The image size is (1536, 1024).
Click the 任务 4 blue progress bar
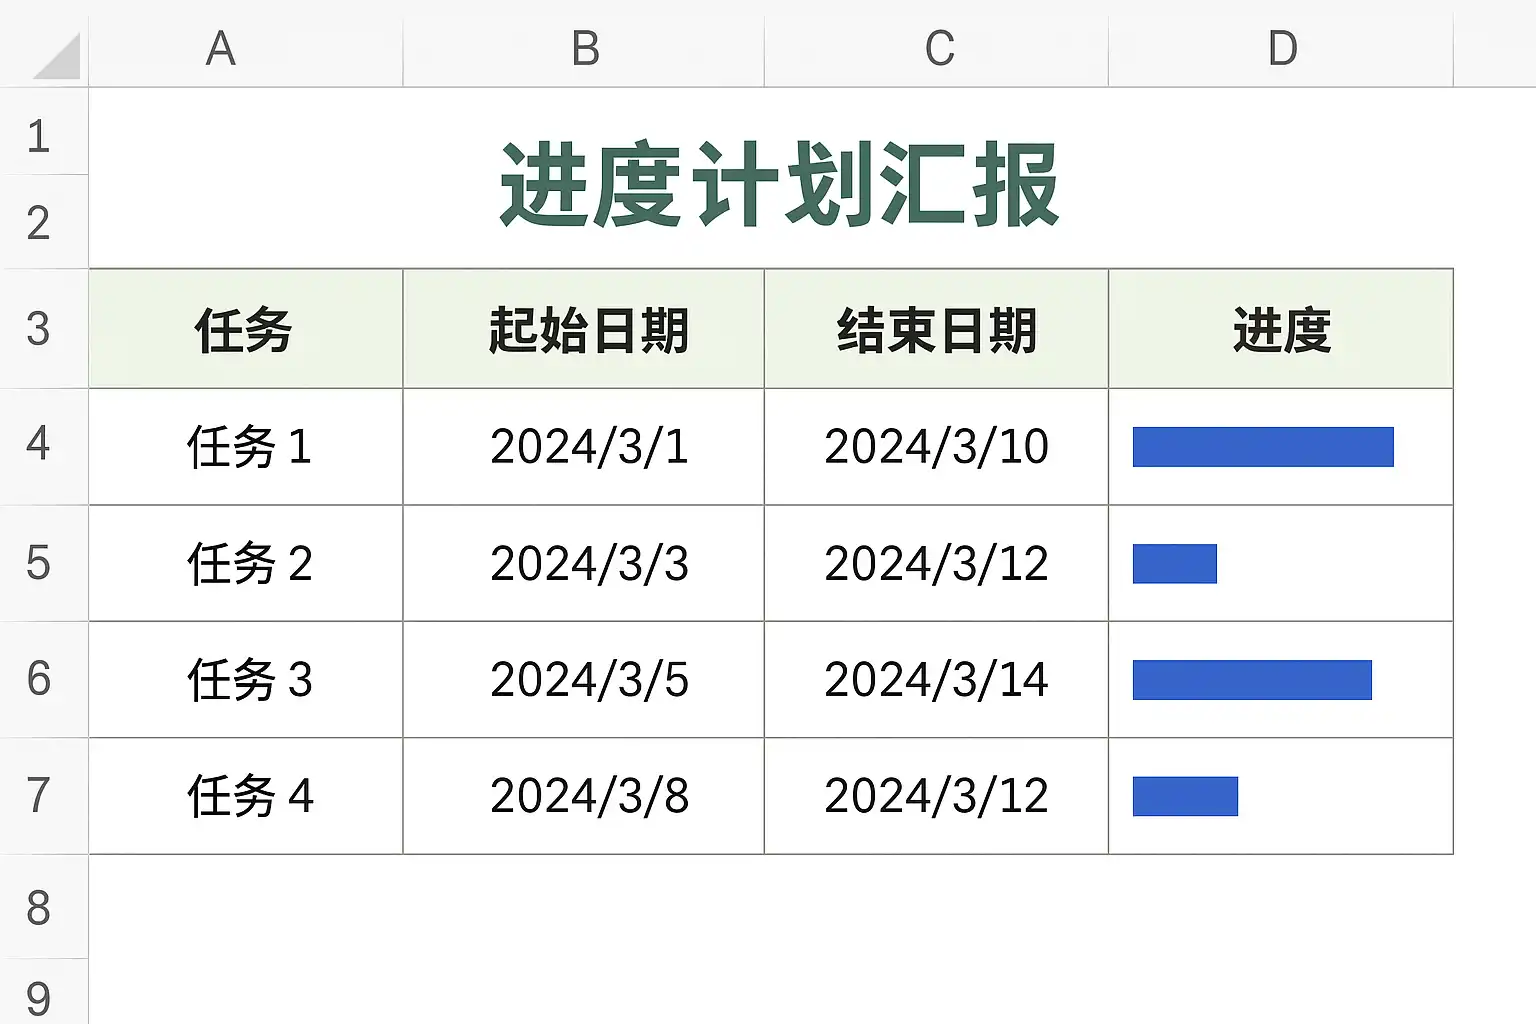[1185, 796]
